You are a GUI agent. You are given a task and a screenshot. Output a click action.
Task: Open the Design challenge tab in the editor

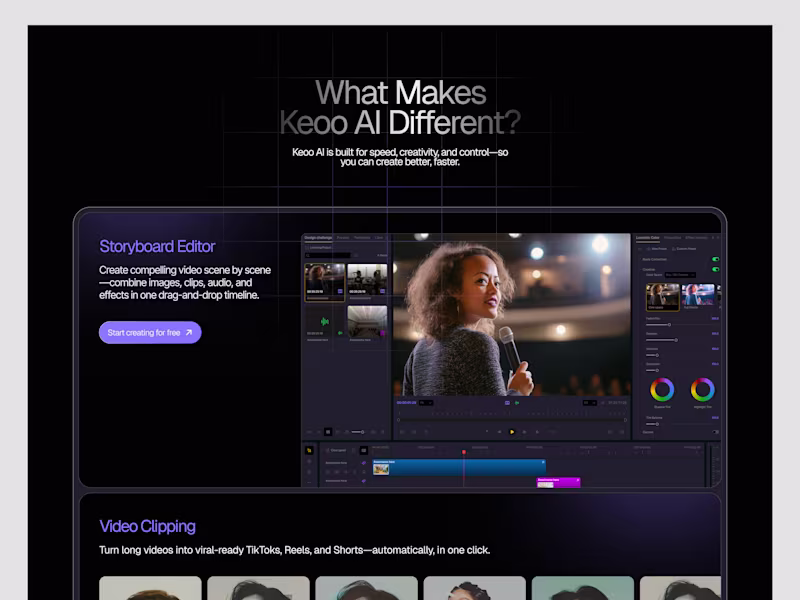coord(318,238)
